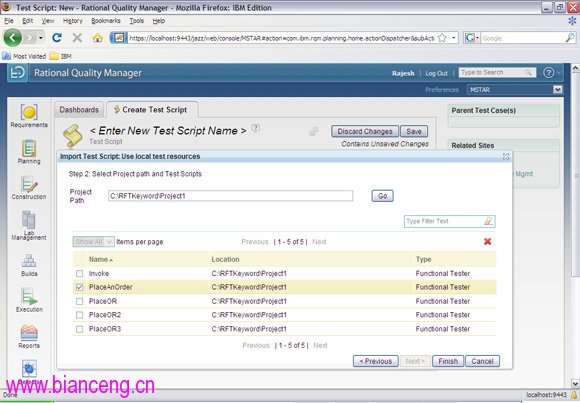The width and height of the screenshot is (580, 403).
Task: Go to the browser home icon
Action: click(97, 38)
